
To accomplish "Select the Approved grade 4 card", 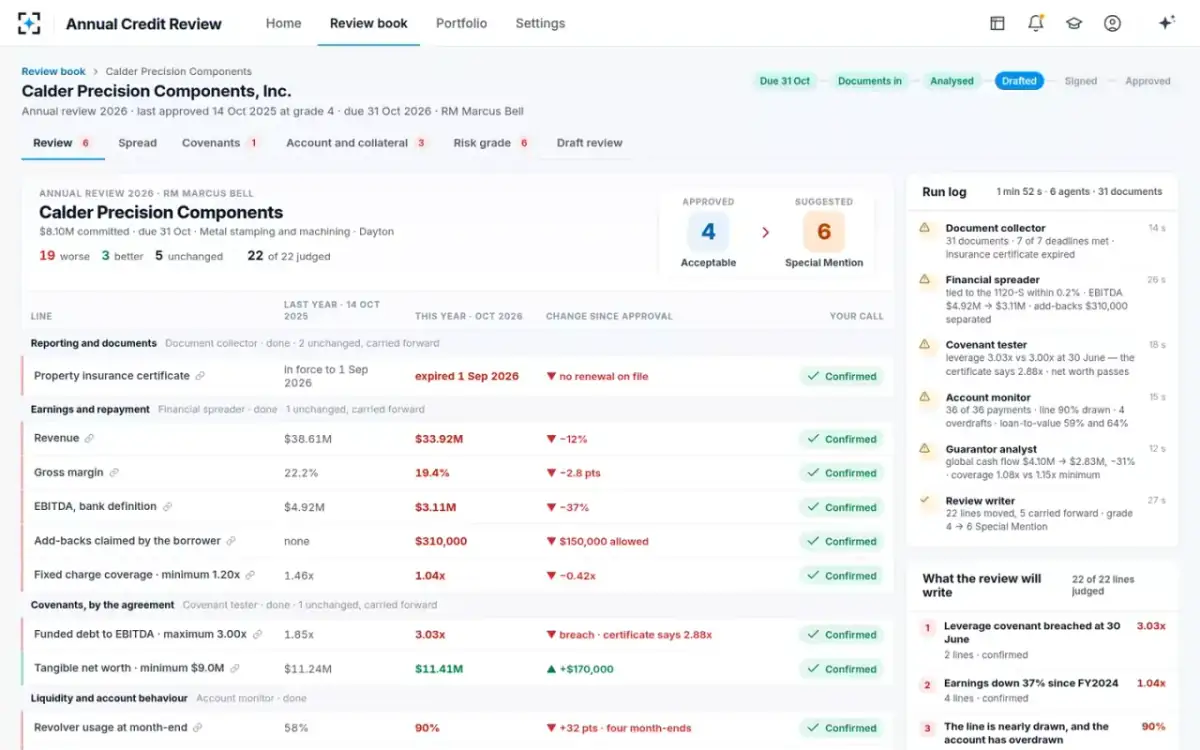I will coord(708,233).
